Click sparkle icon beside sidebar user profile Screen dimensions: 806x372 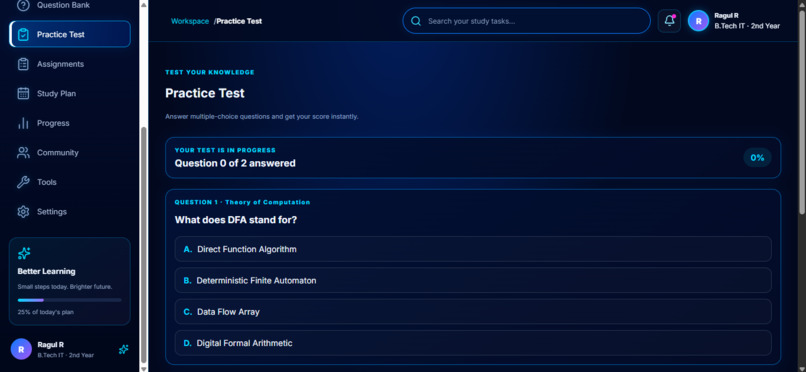tap(123, 349)
